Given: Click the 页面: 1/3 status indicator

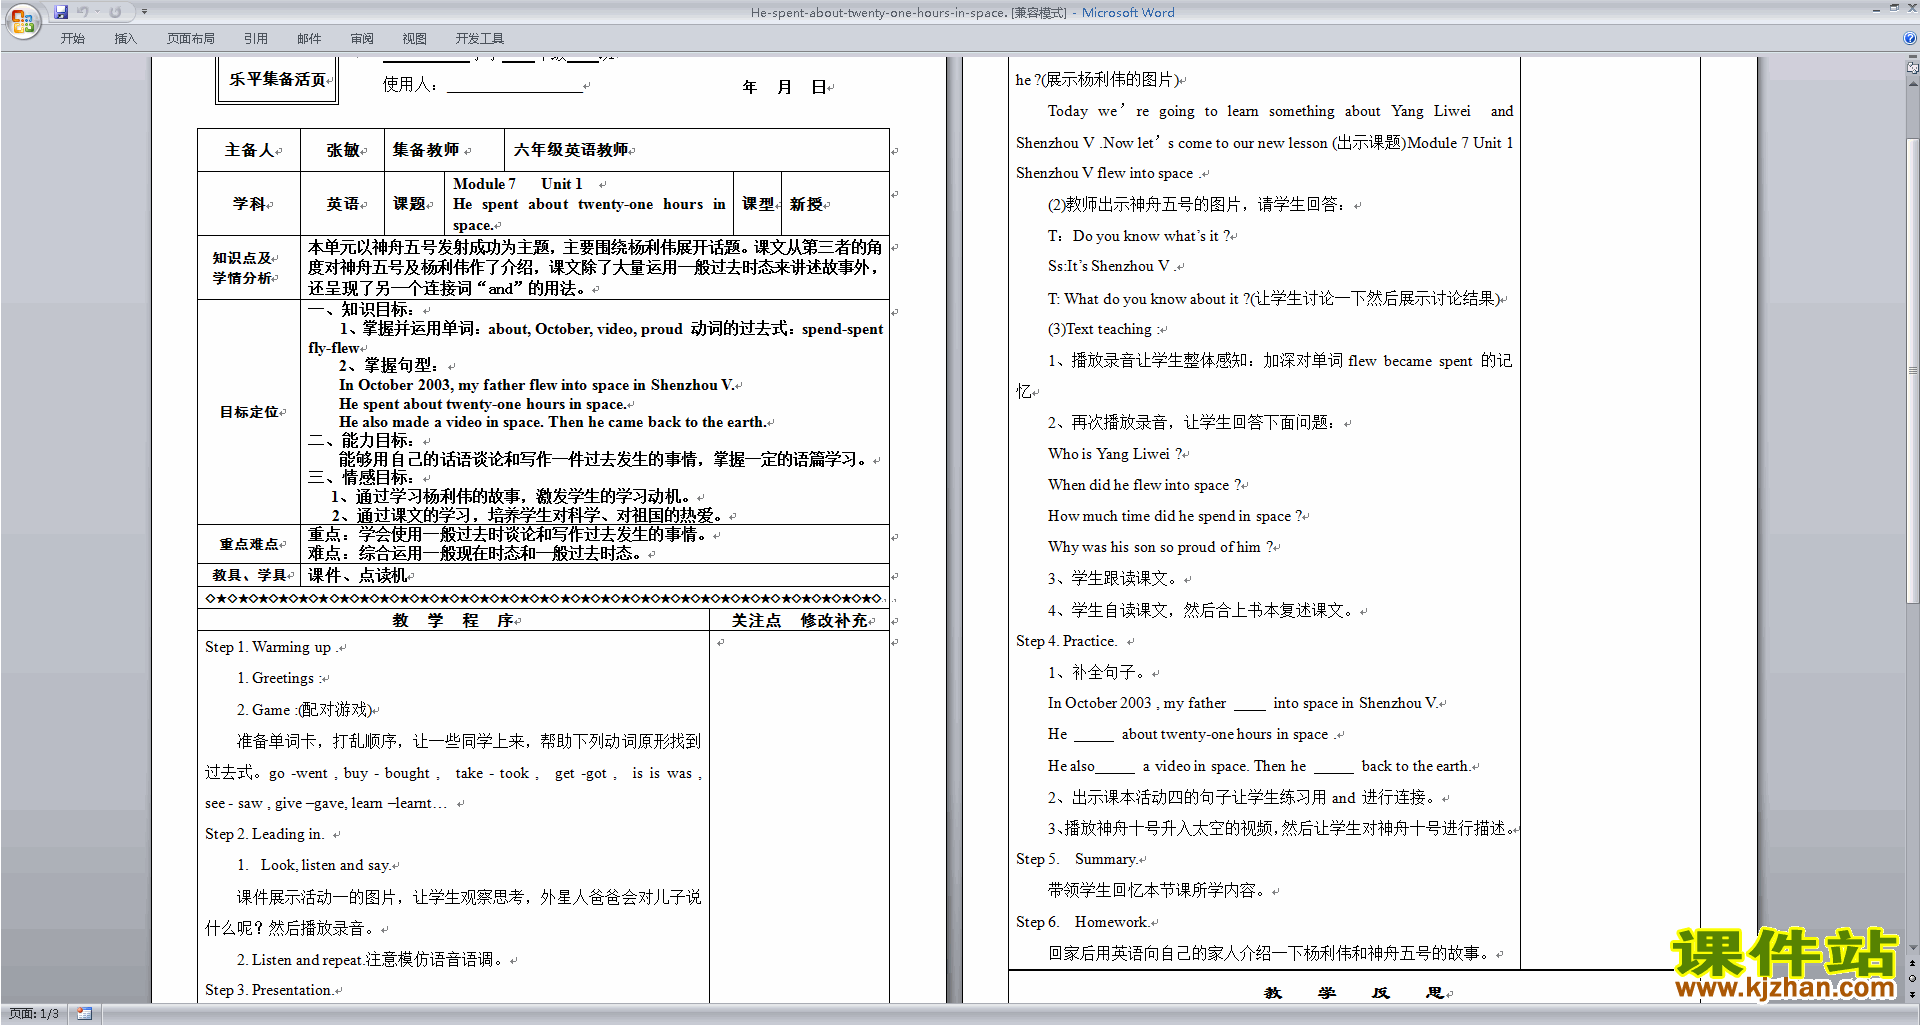Looking at the screenshot, I should pyautogui.click(x=34, y=1014).
